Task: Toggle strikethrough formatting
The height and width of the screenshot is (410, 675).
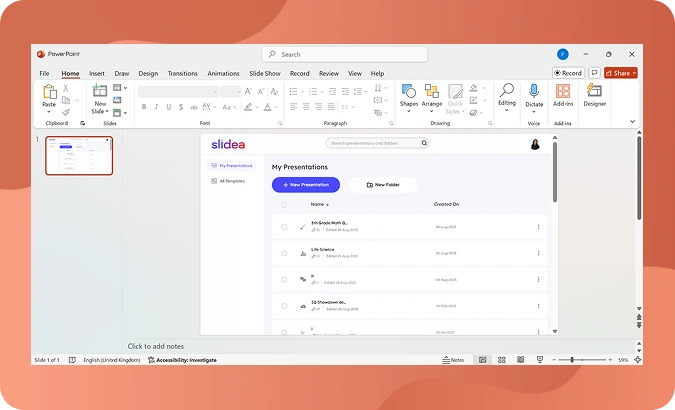Action: tap(194, 107)
